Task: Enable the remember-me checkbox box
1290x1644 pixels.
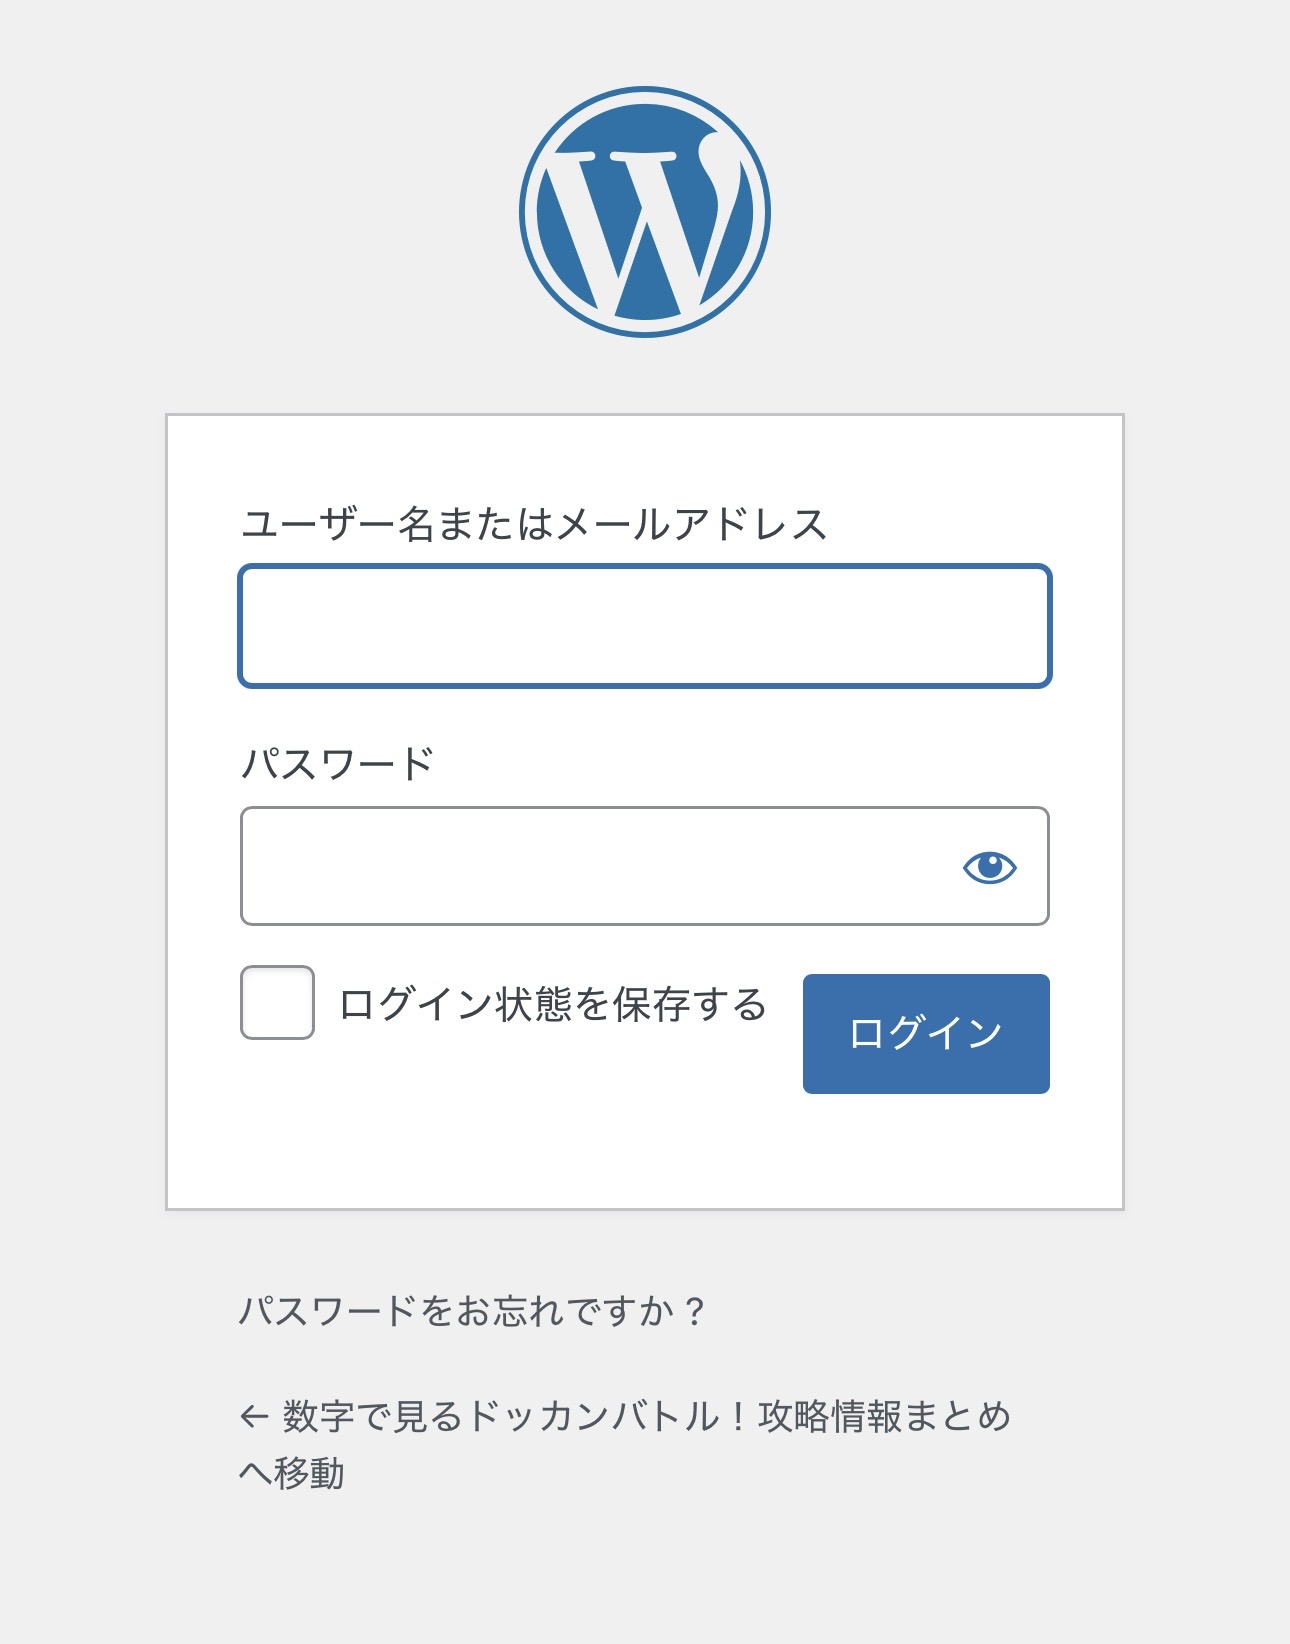Action: point(277,1002)
